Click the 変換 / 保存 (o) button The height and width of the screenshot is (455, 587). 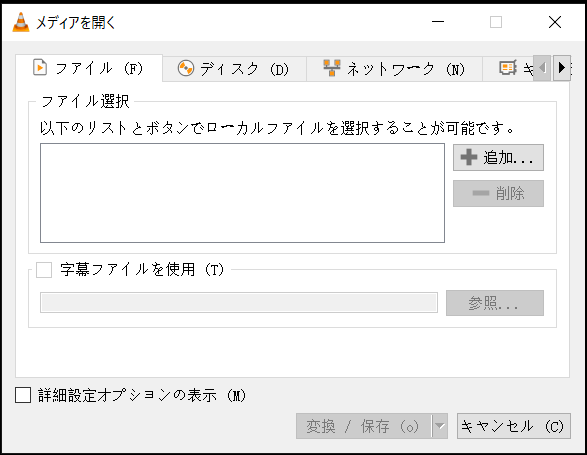tap(364, 426)
